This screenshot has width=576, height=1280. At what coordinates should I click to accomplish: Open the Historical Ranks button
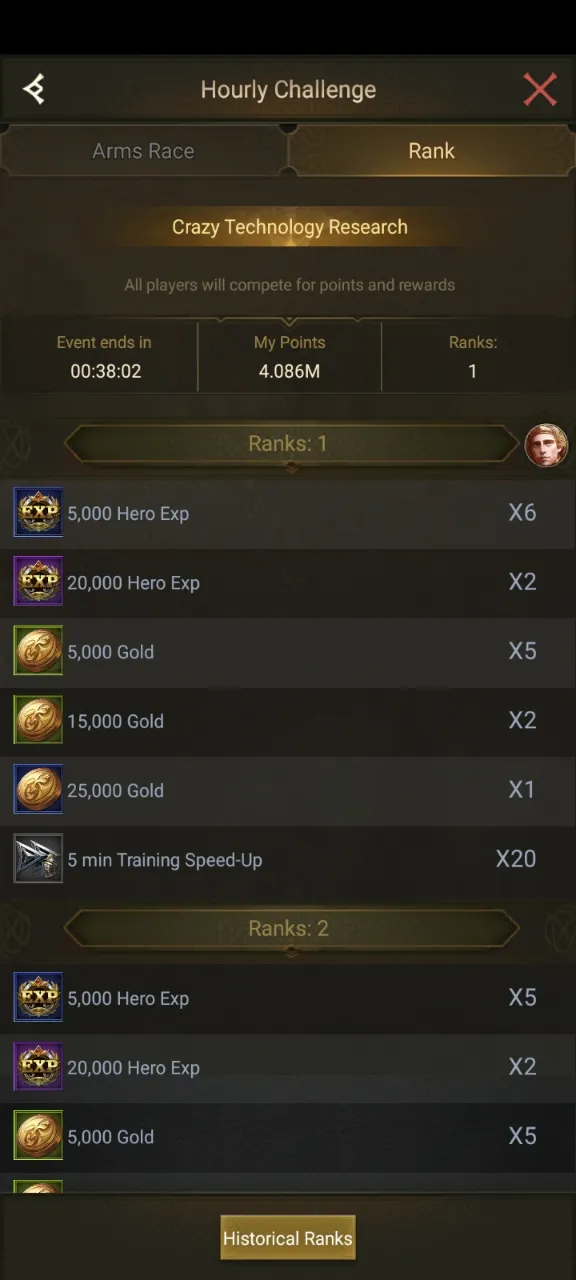(x=288, y=1238)
